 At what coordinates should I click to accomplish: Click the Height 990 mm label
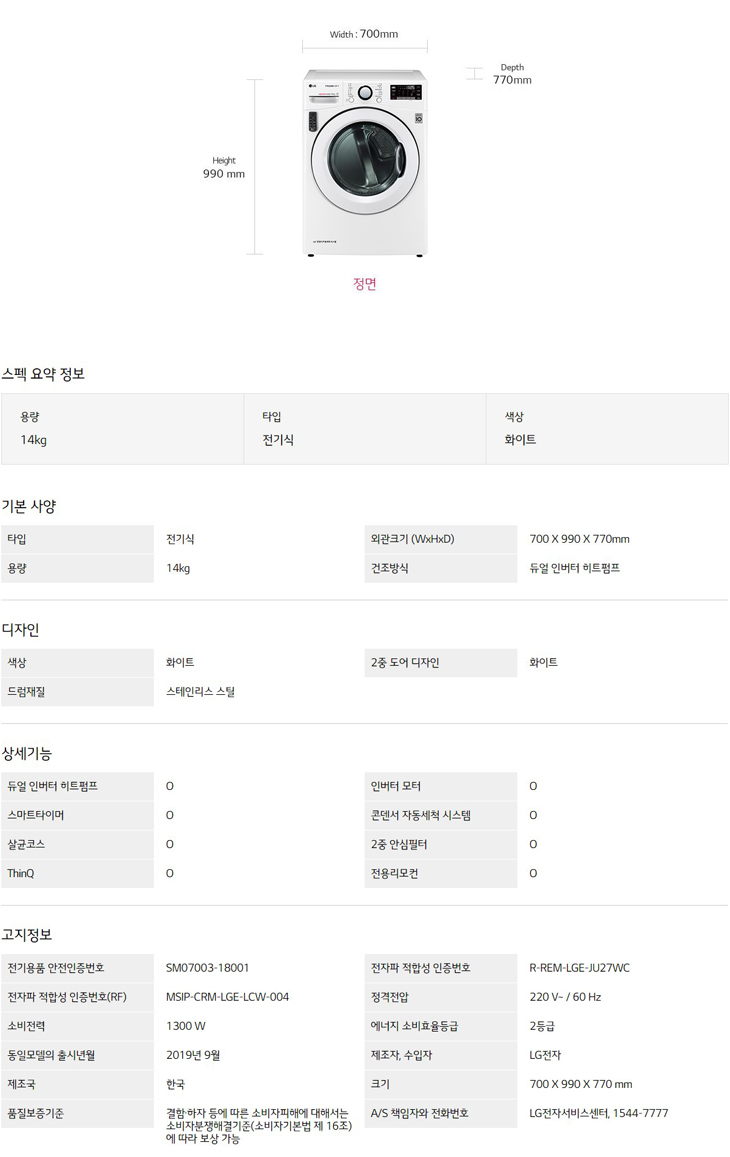224,167
